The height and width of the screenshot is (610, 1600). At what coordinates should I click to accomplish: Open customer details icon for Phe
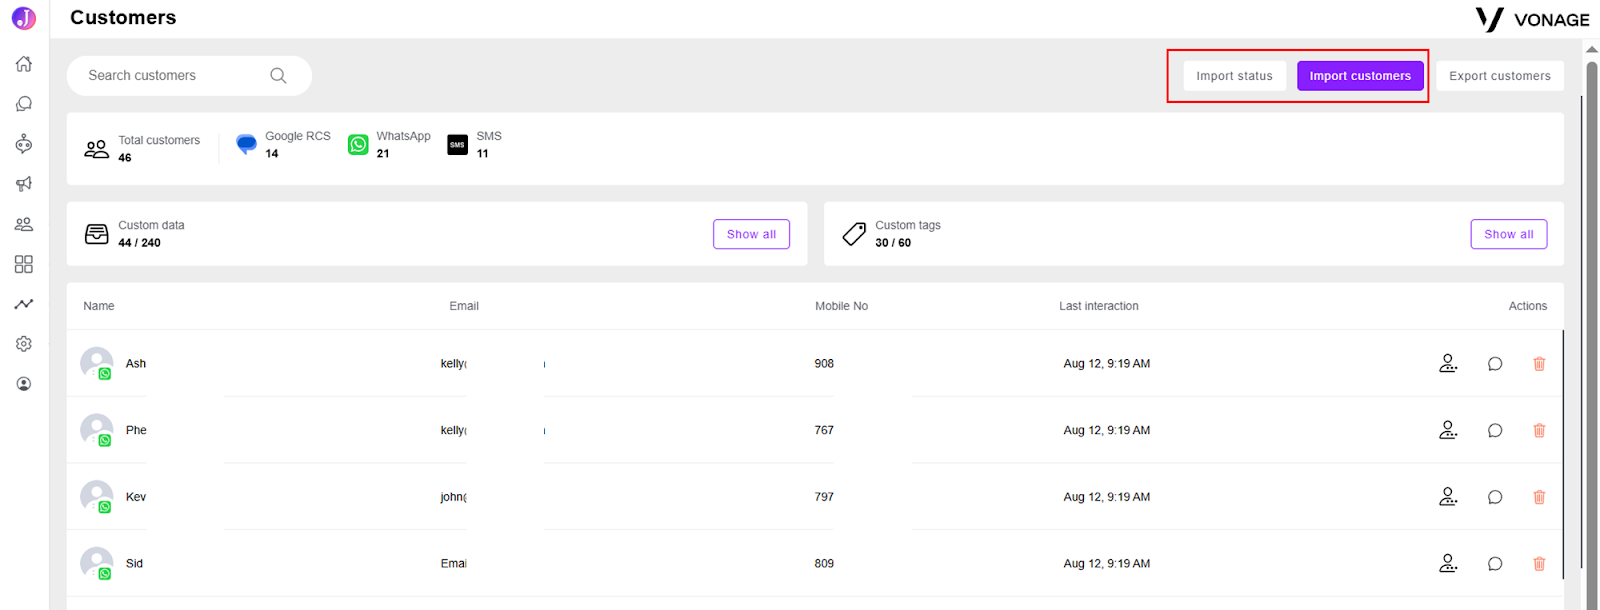pyautogui.click(x=1448, y=430)
